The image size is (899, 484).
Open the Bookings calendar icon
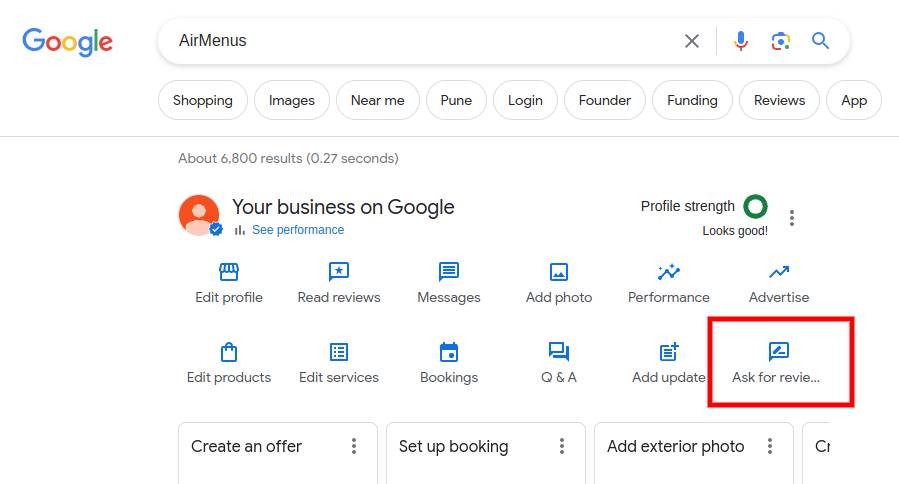pyautogui.click(x=449, y=352)
